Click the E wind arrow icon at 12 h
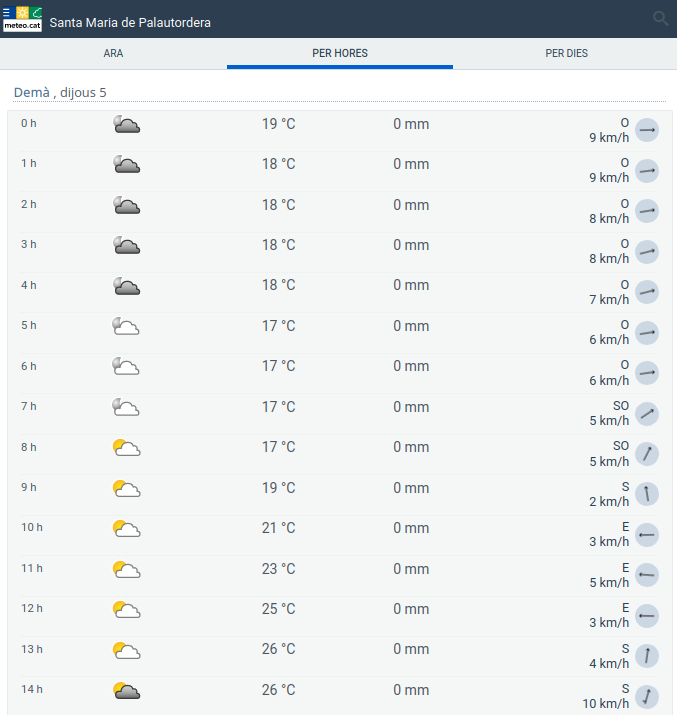This screenshot has height=715, width=677. click(x=647, y=616)
